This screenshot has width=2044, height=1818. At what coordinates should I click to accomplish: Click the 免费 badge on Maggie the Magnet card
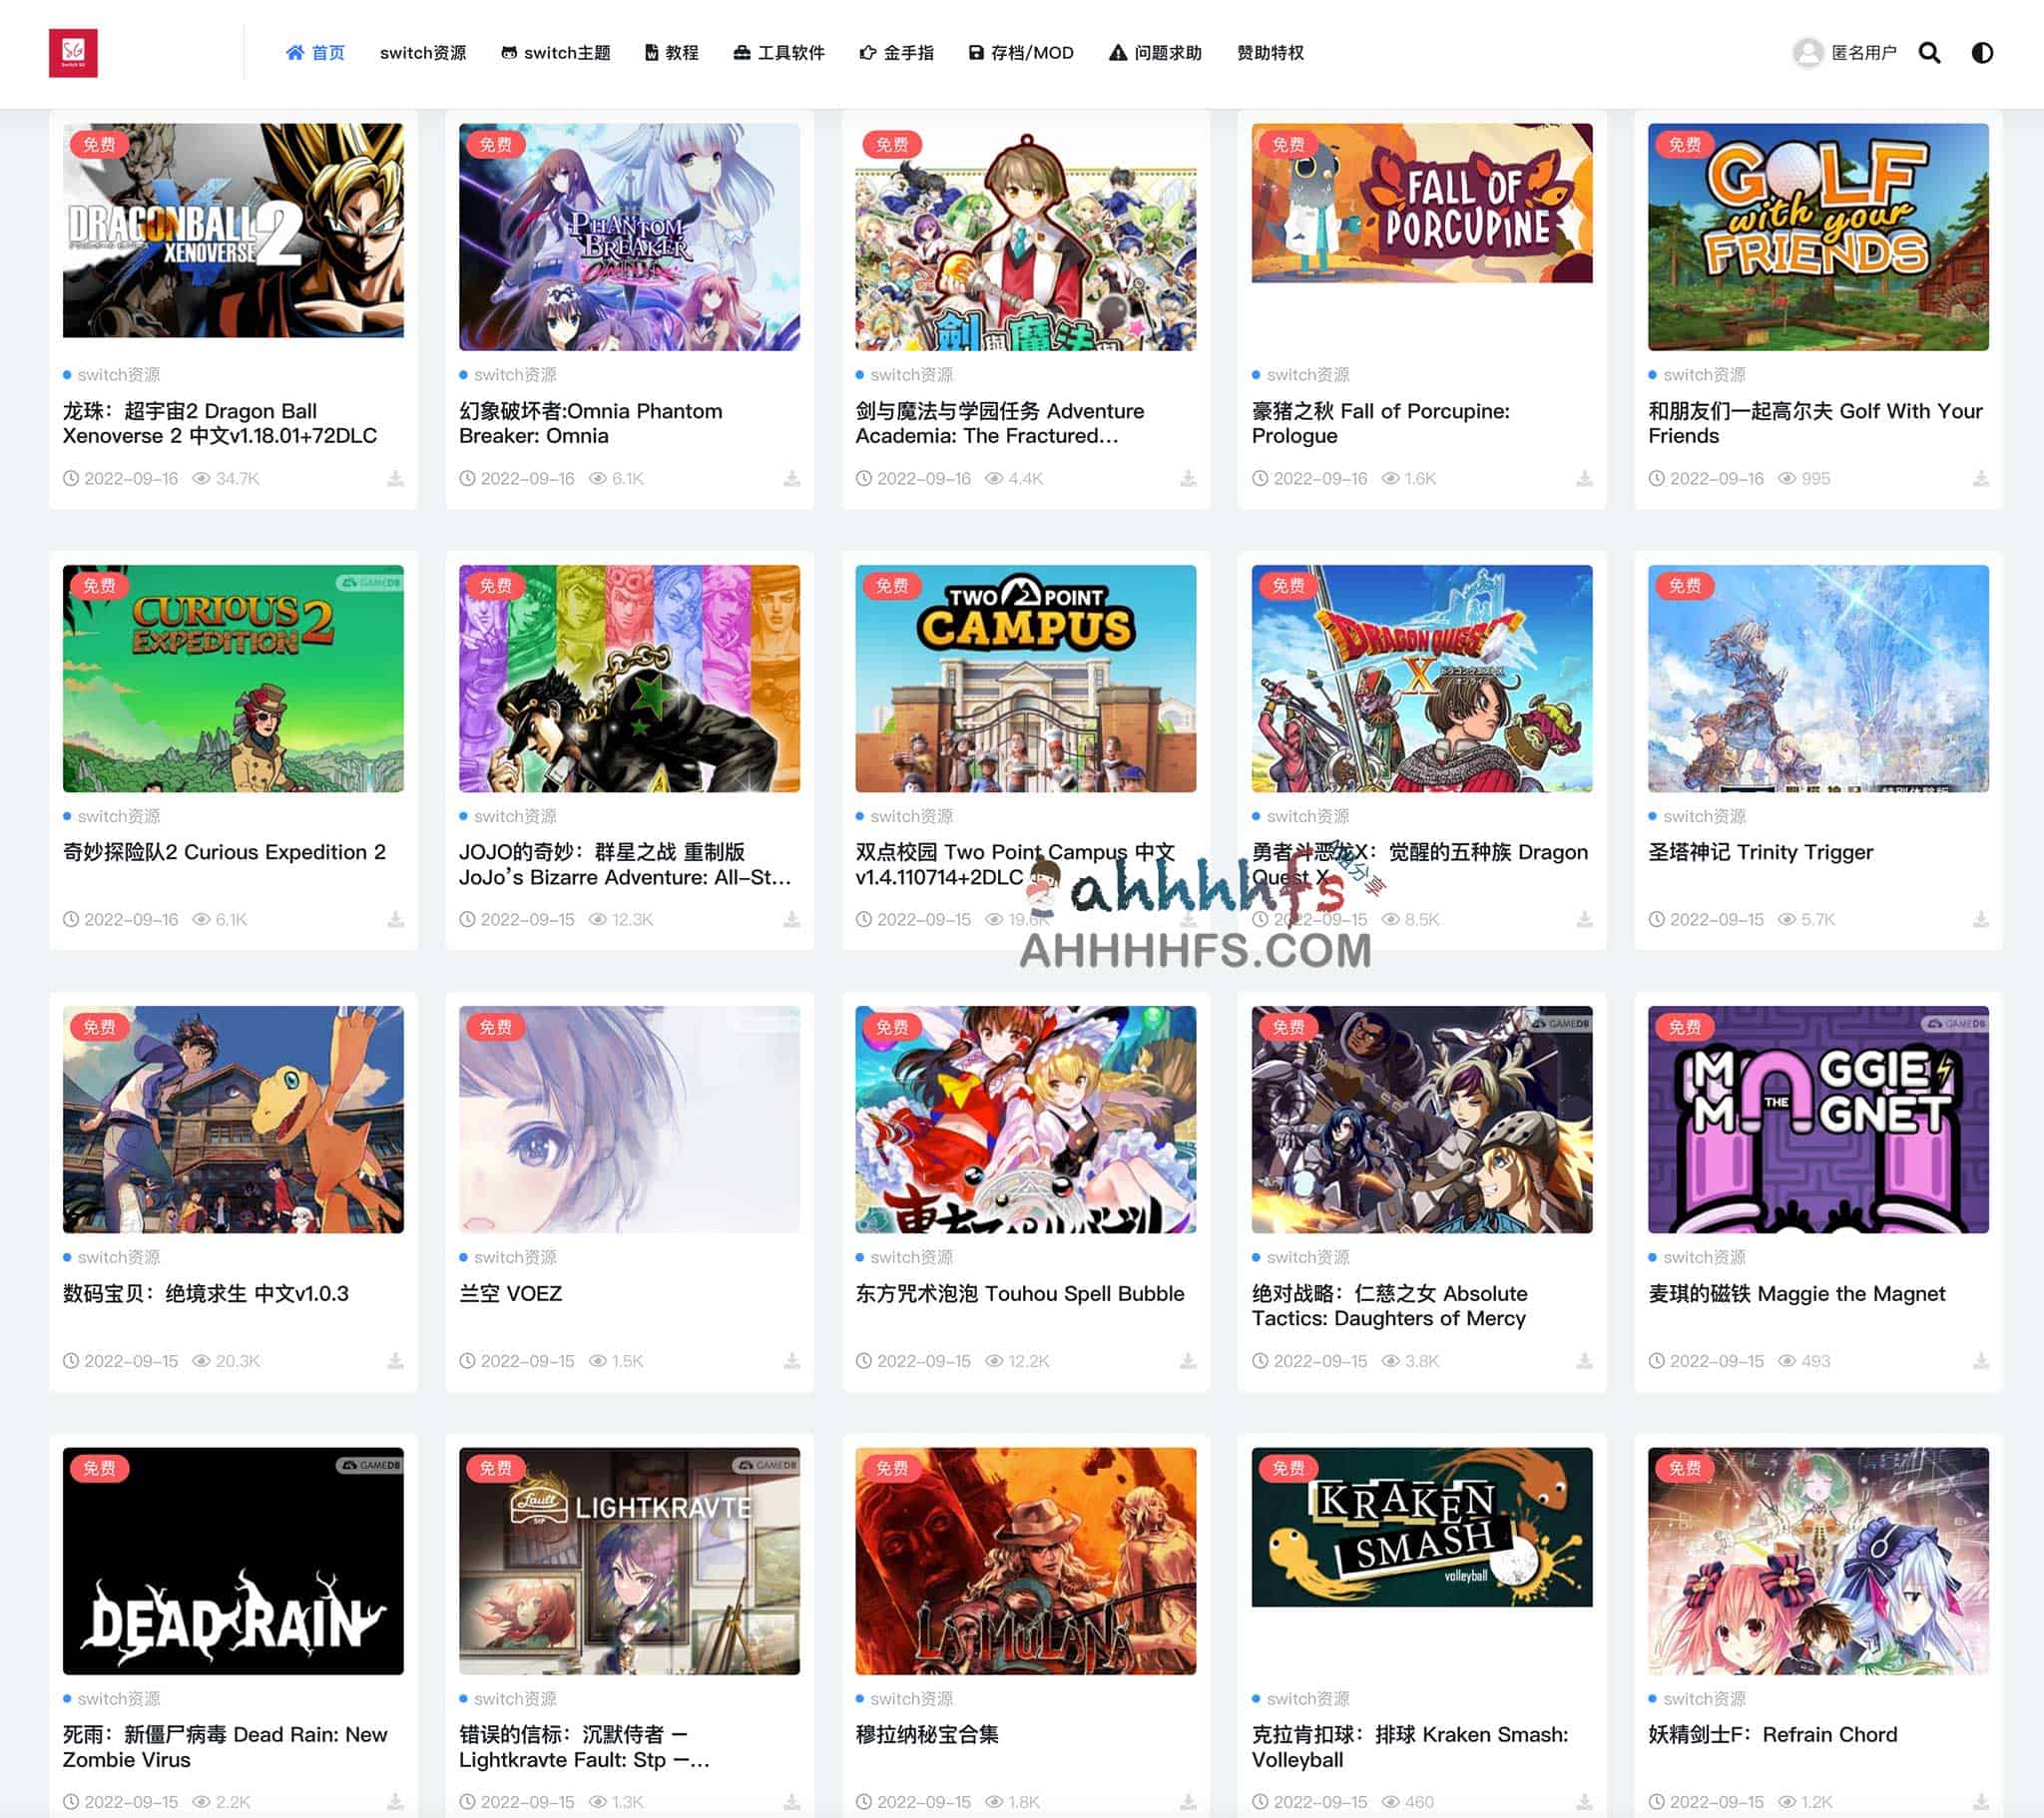coord(1684,1027)
